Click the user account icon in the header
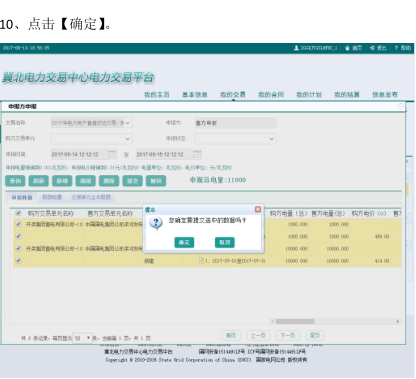416x379 pixels. (296, 48)
